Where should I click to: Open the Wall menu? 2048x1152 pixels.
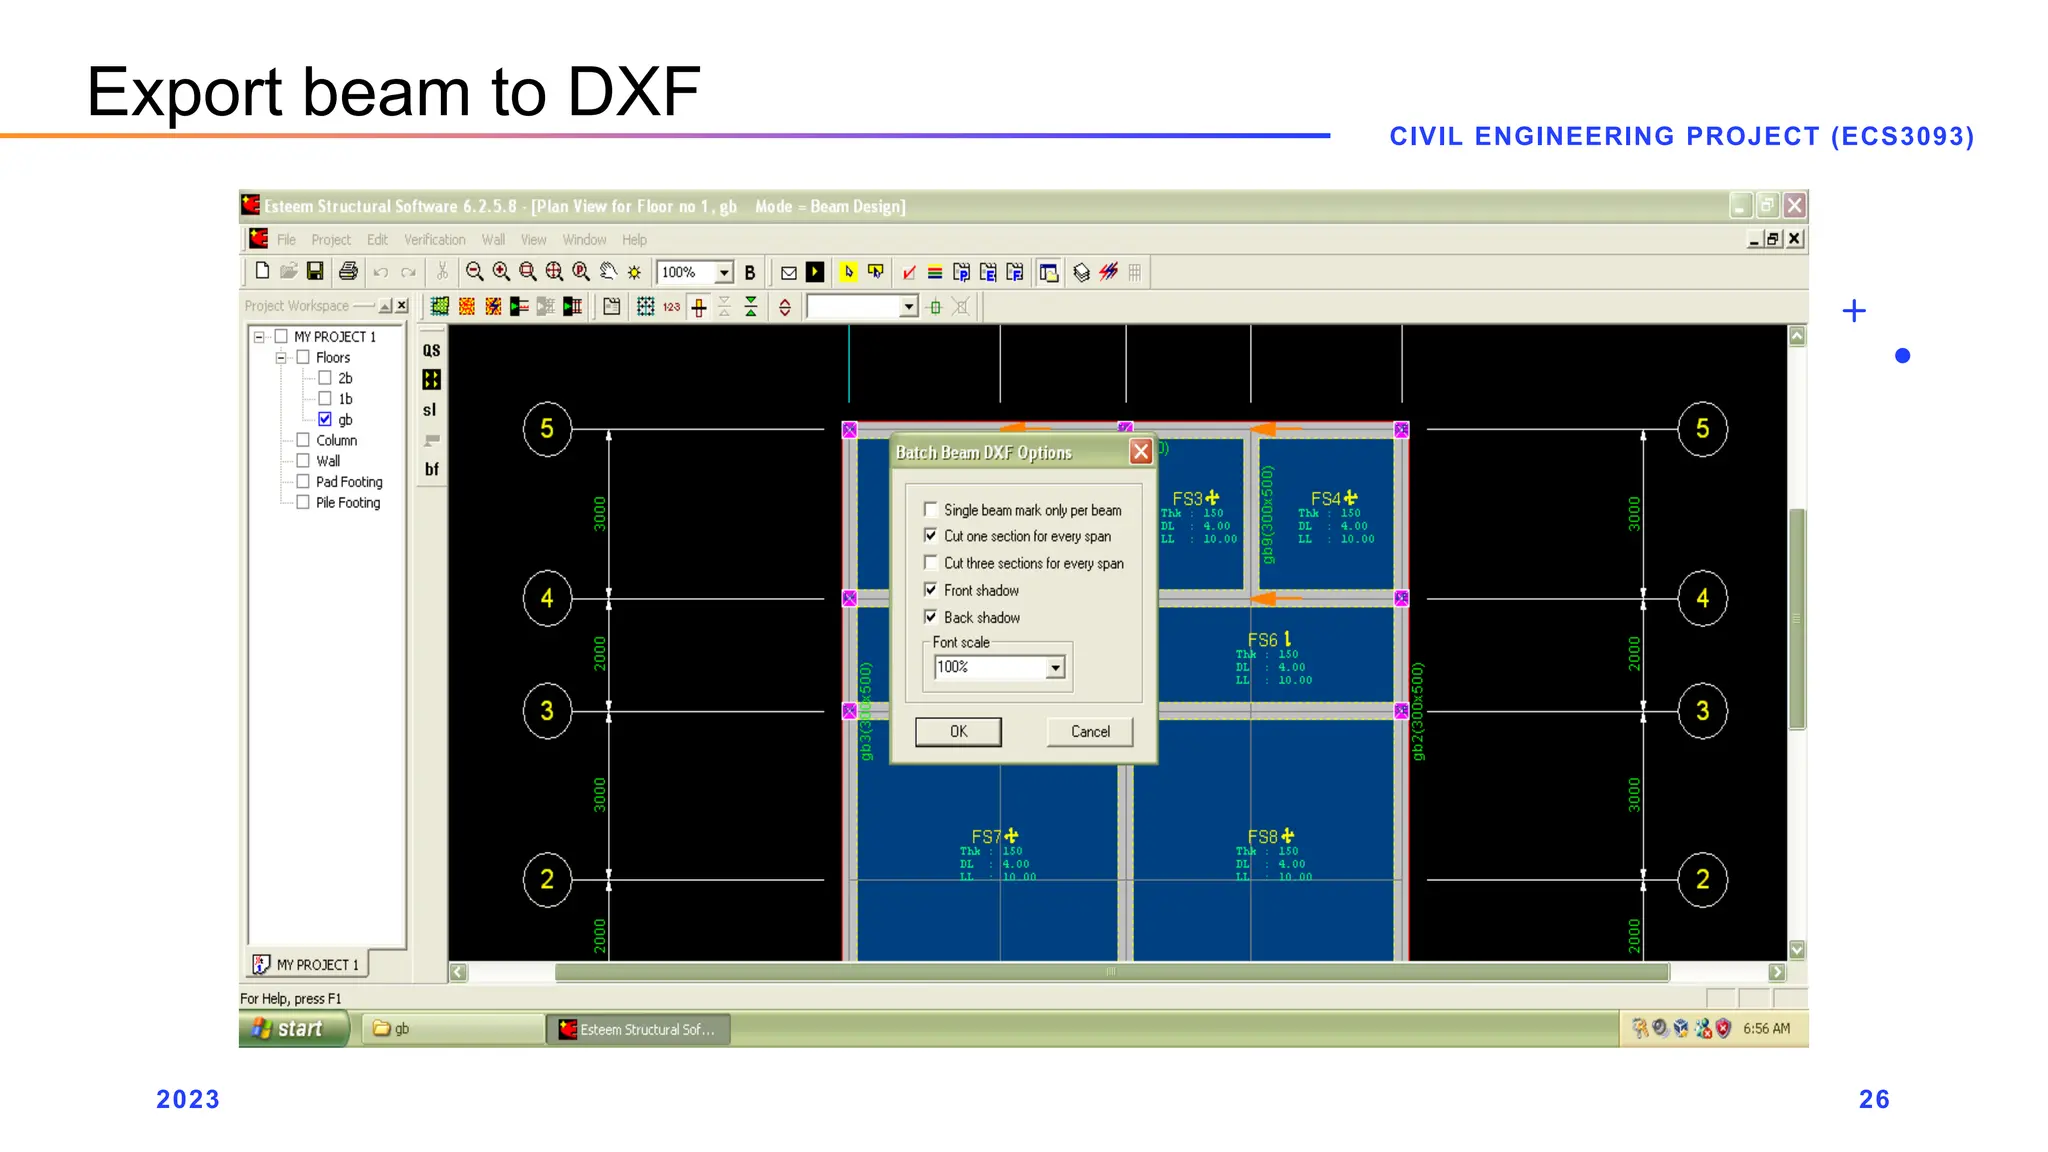(493, 239)
